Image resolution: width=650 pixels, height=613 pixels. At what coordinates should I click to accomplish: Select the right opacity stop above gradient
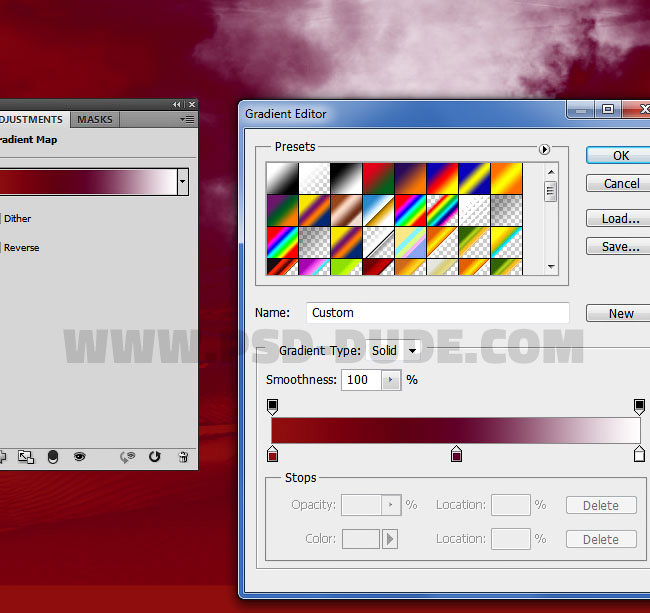[x=639, y=407]
